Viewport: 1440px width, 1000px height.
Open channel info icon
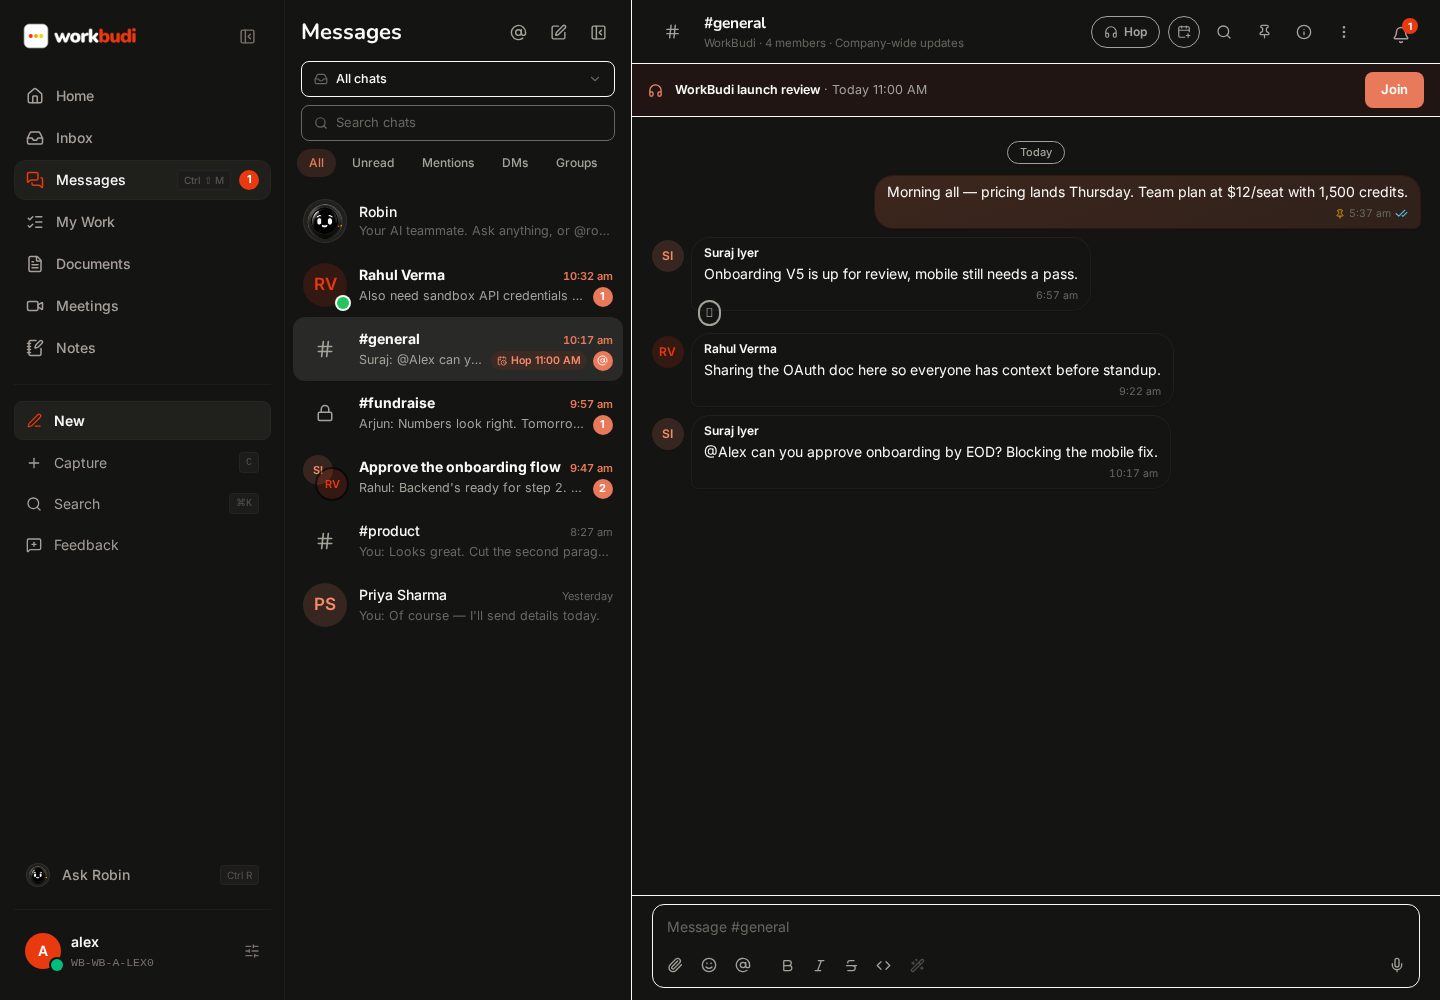coord(1304,32)
